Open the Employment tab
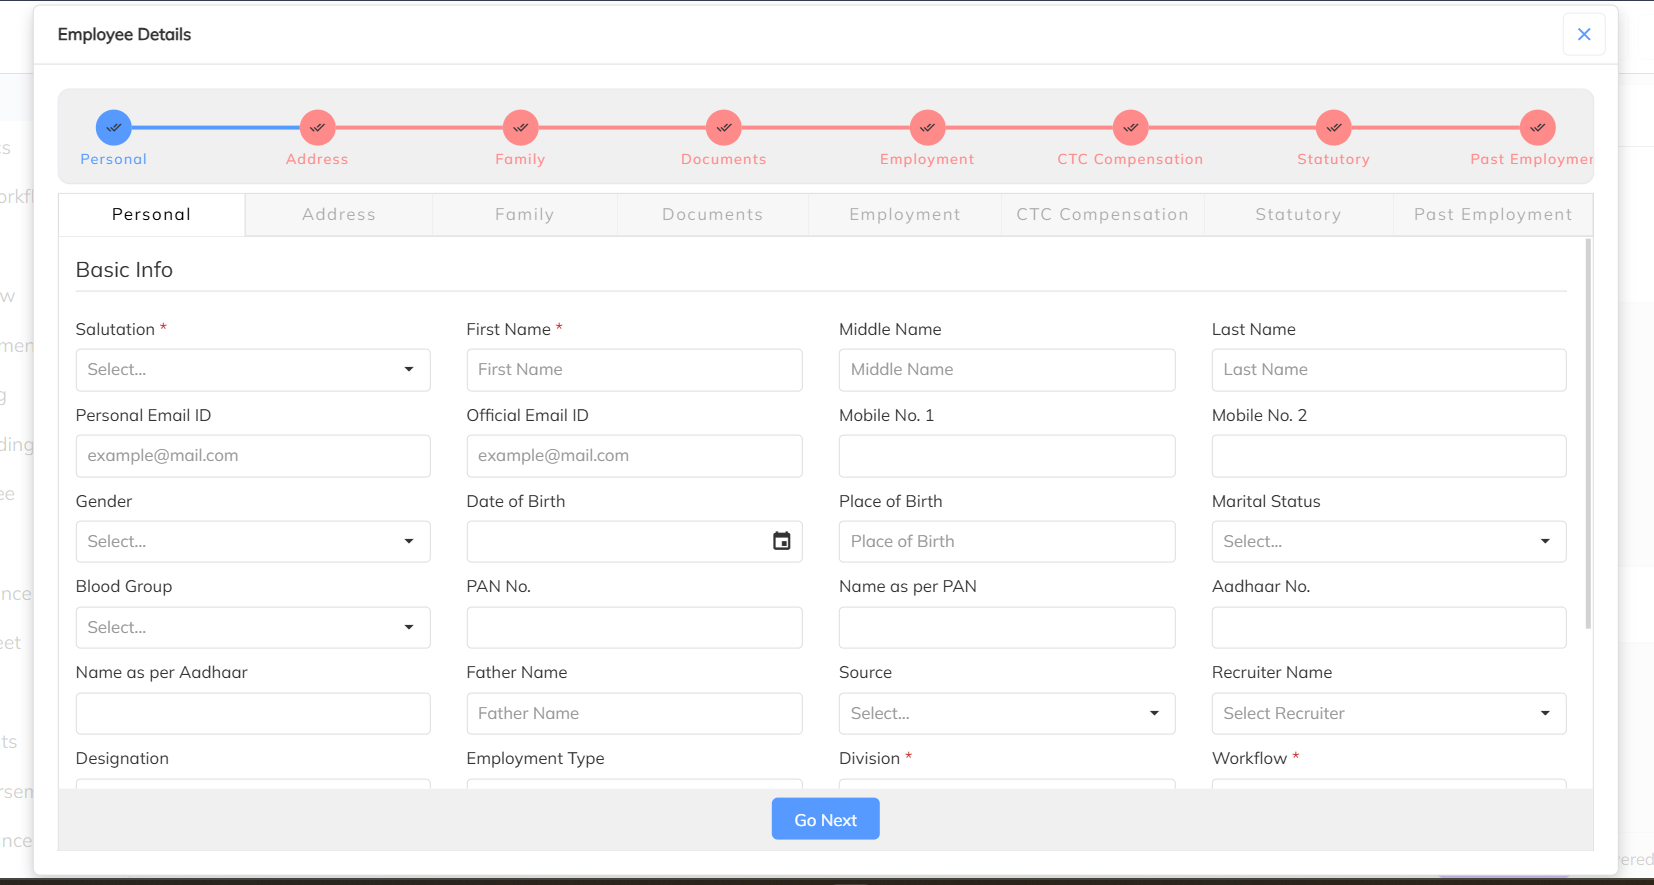1654x885 pixels. click(905, 215)
